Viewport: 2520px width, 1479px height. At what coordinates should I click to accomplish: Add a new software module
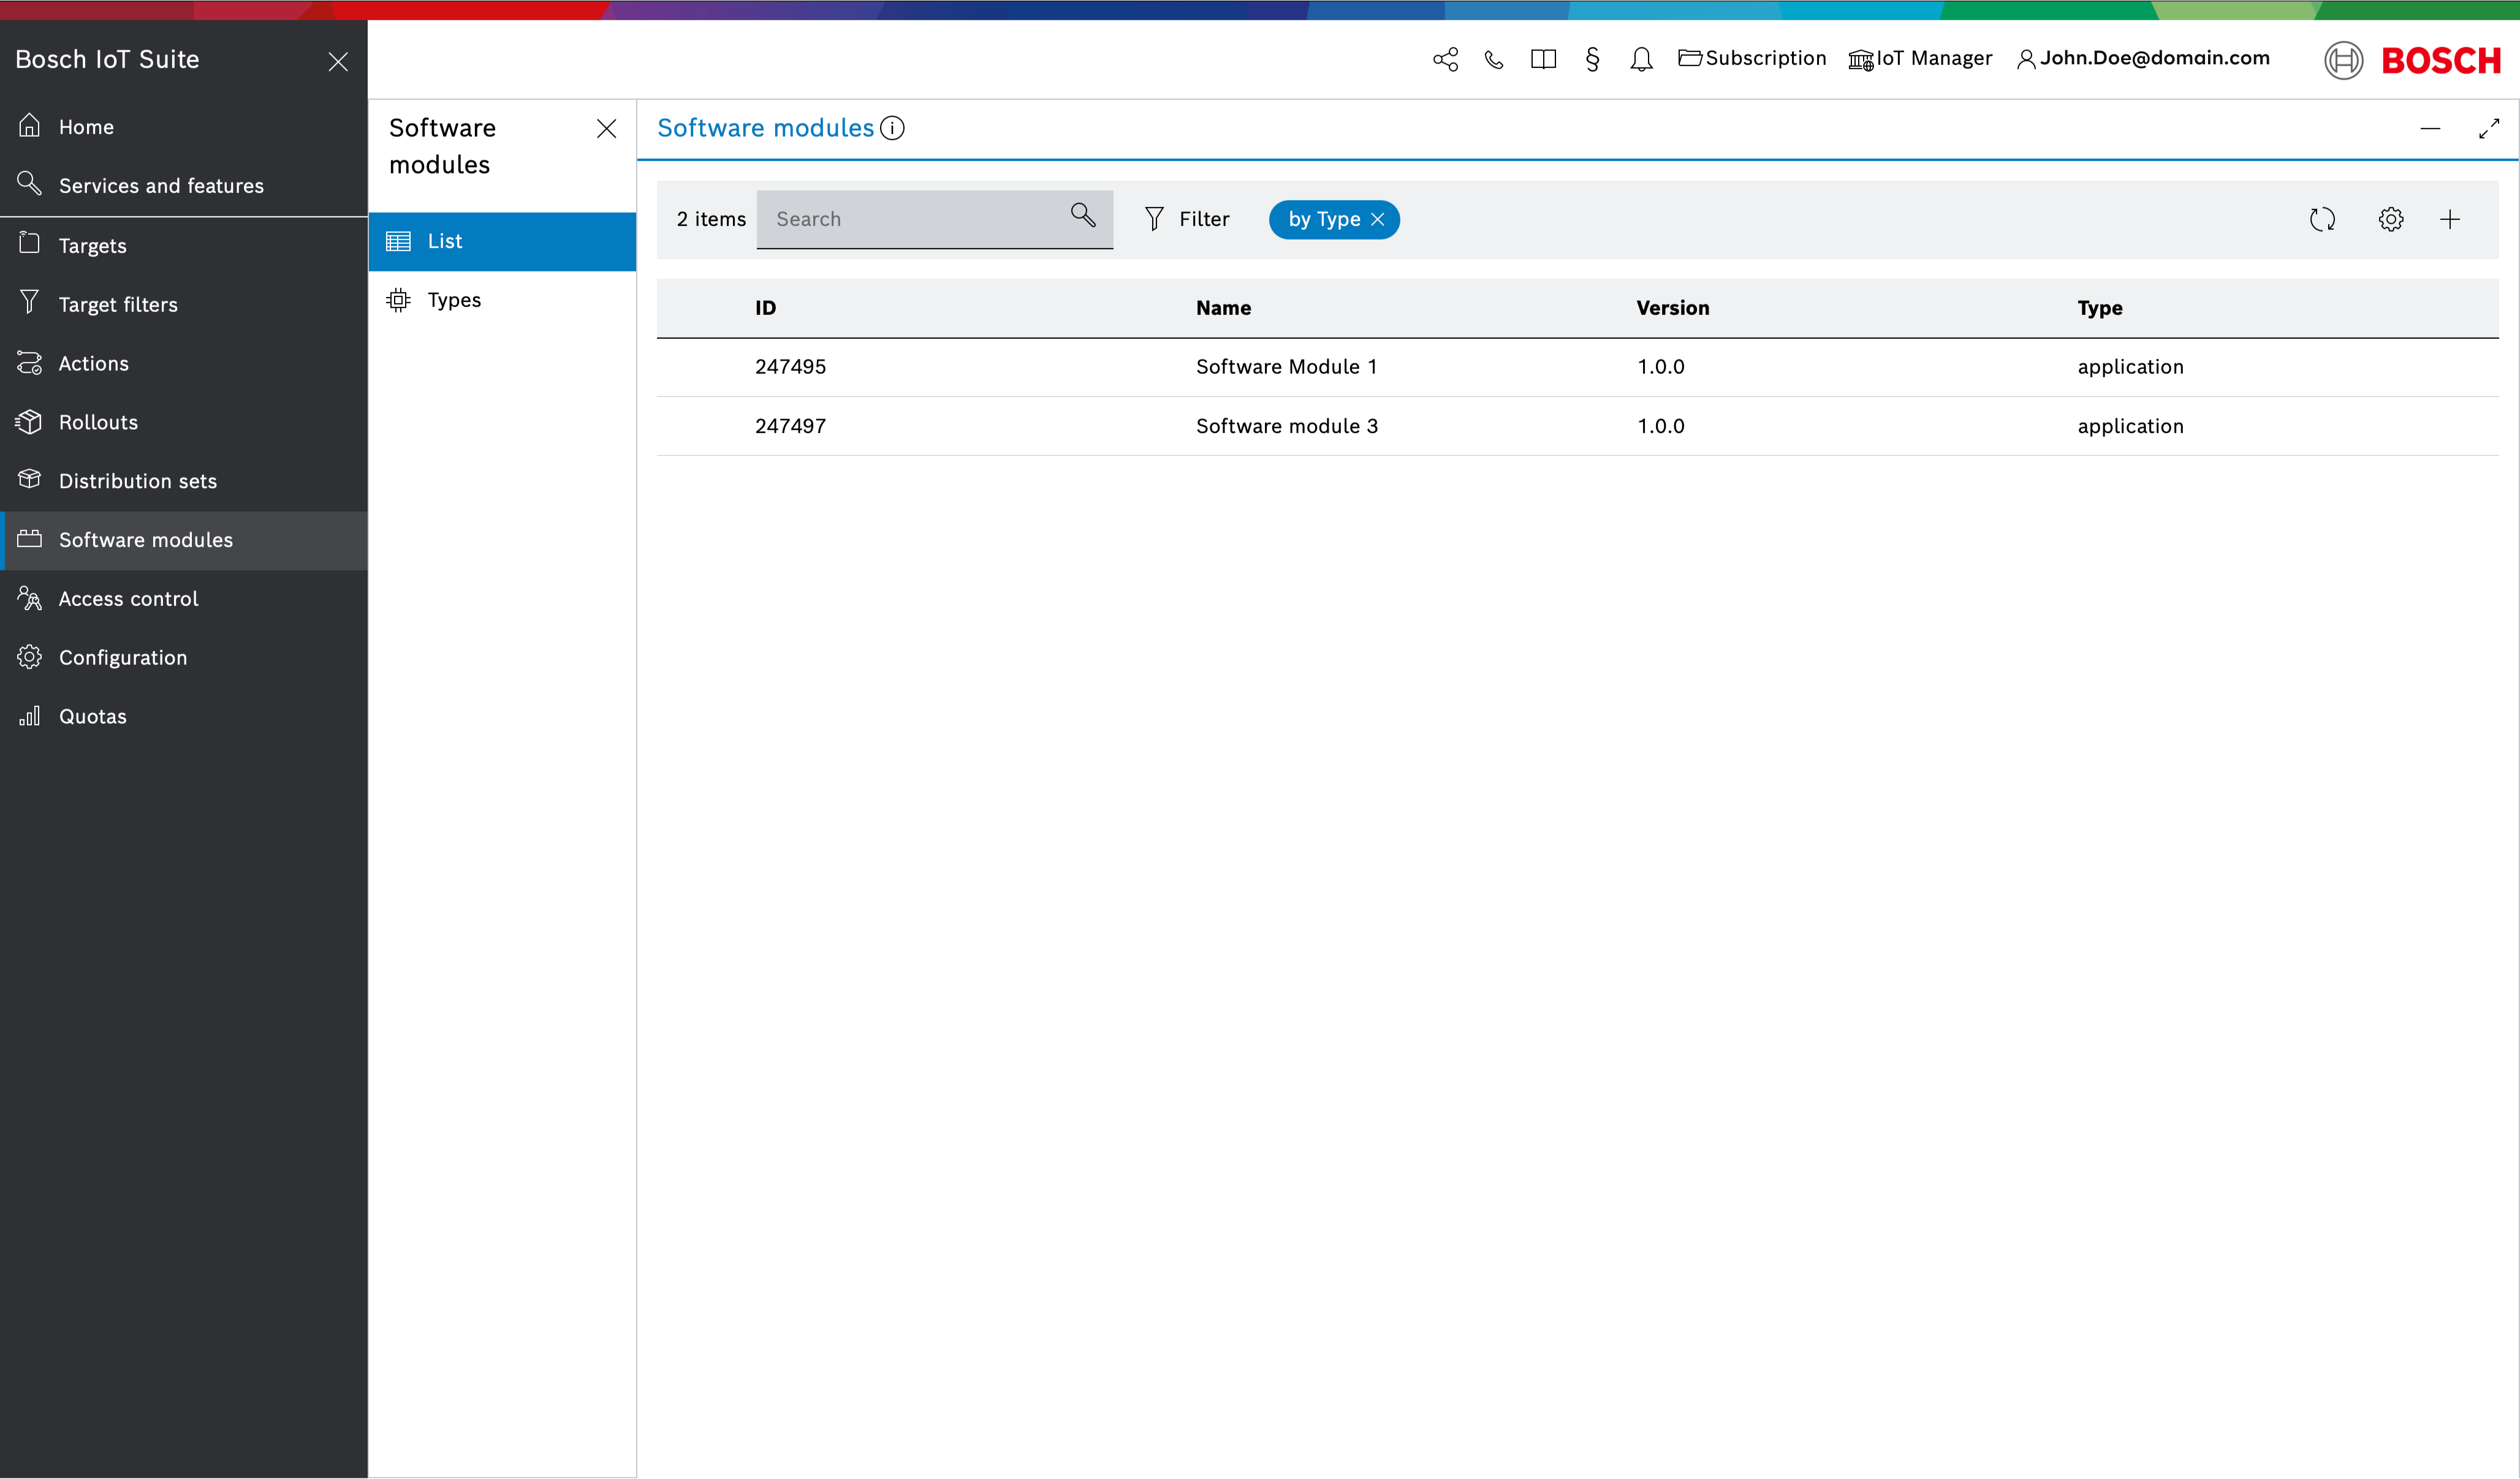(x=2449, y=219)
